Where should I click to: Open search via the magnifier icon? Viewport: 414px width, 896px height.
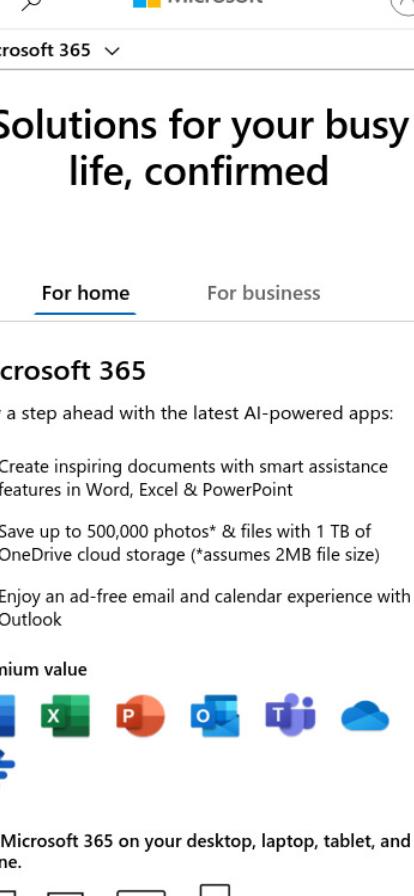click(31, 5)
